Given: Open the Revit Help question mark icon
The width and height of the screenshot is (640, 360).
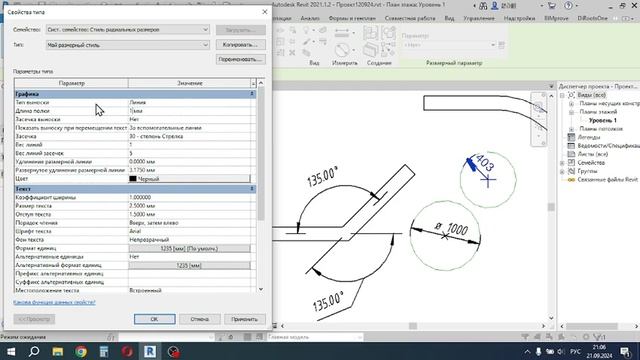Looking at the screenshot, I should [568, 6].
